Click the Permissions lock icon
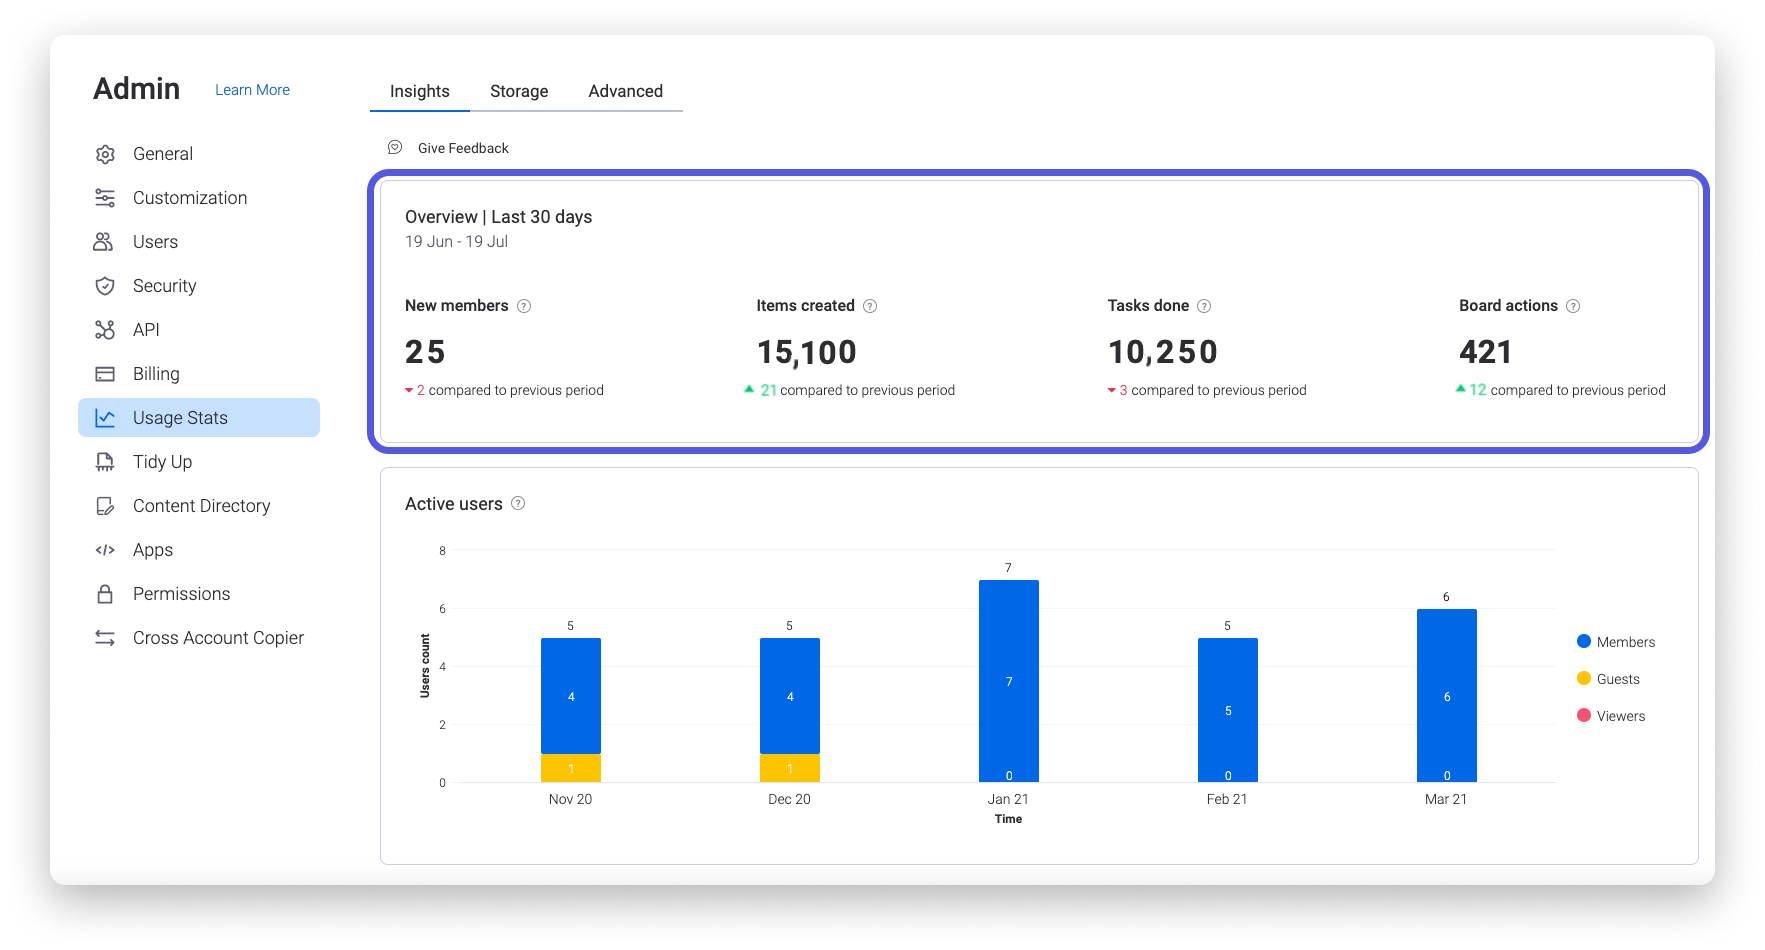Viewport: 1765px width, 950px height. (x=105, y=594)
